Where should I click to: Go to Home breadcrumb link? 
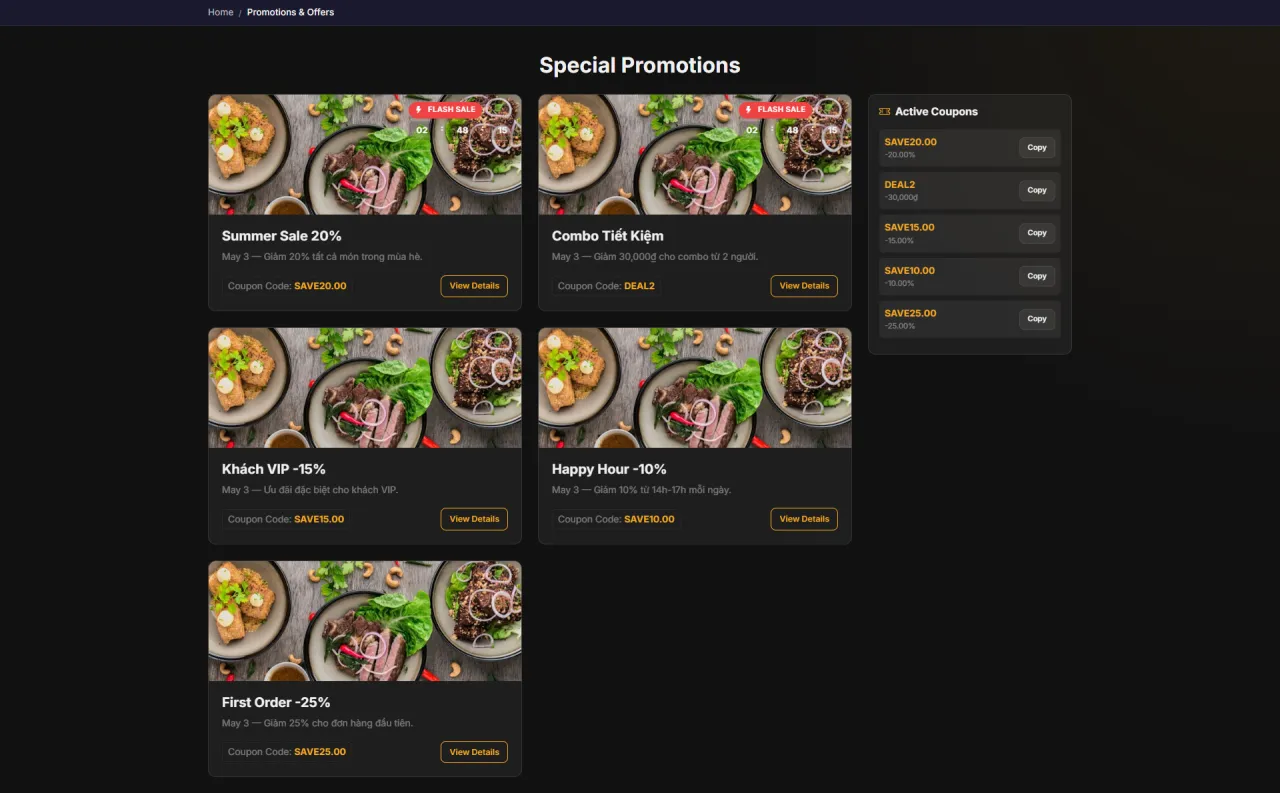(220, 12)
